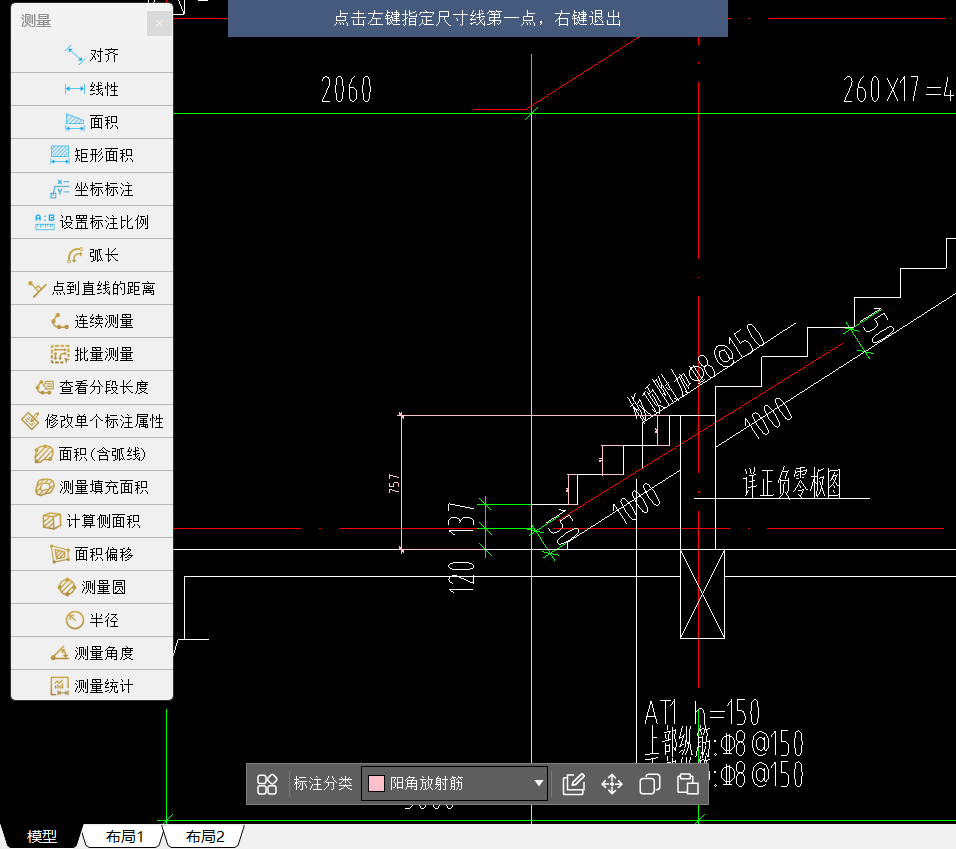Screen dimensions: 956x849
Task: Start 批量测量 batch measurement
Action: click(x=92, y=354)
